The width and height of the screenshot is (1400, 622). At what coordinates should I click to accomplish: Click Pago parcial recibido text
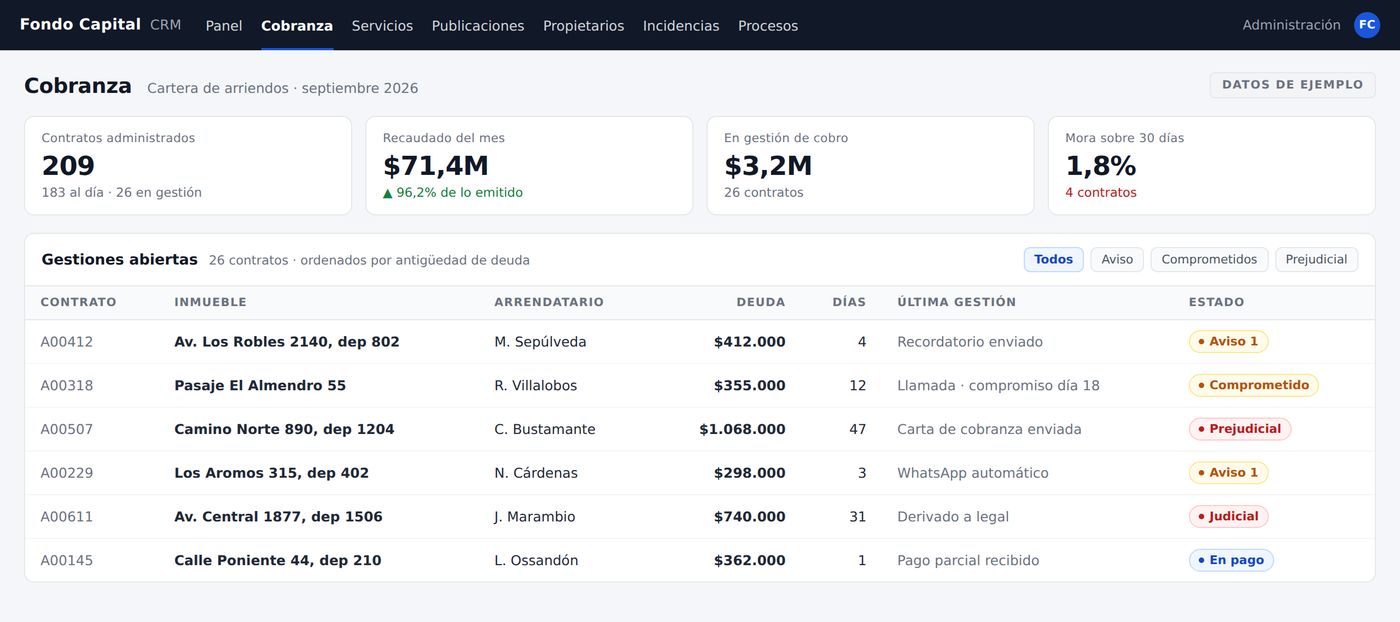[968, 561]
